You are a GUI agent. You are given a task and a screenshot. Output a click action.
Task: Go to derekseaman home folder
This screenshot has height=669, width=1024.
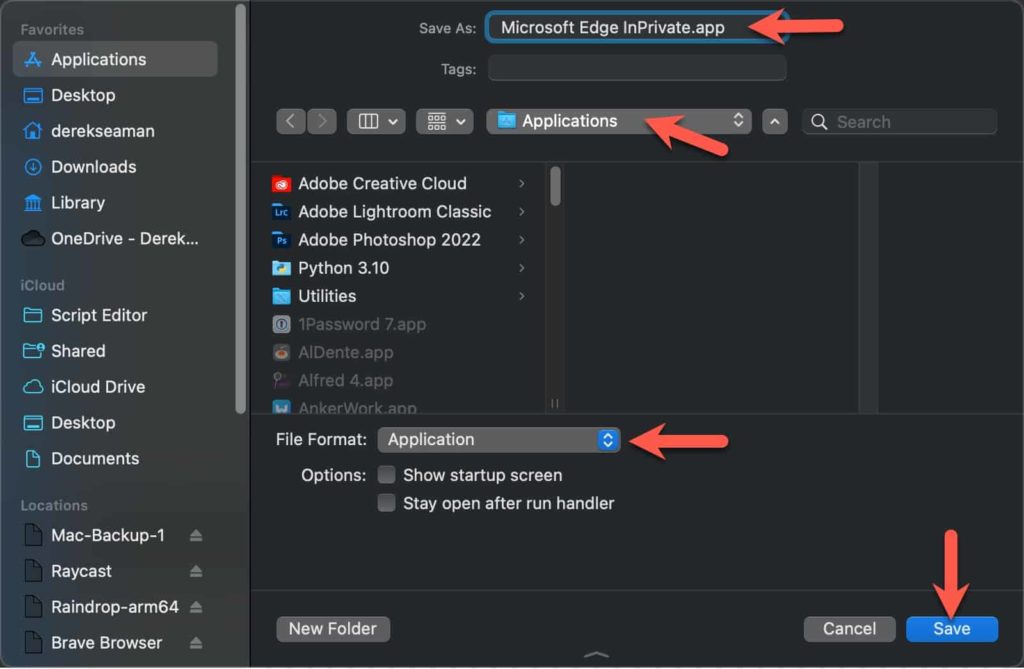point(115,131)
